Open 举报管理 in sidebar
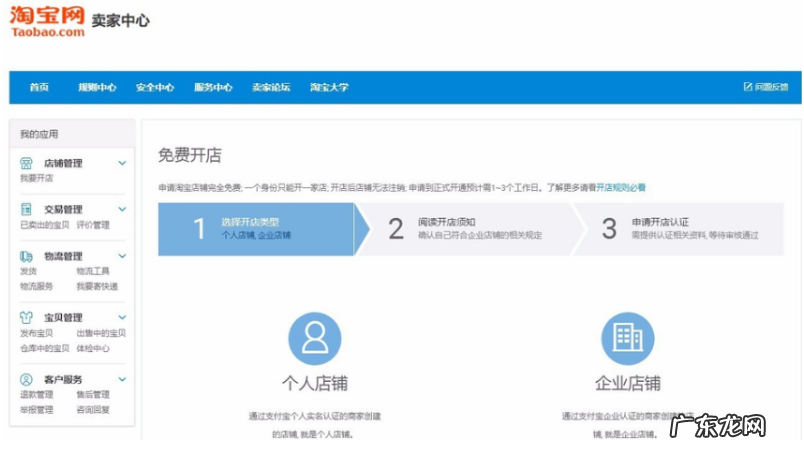 coord(36,410)
